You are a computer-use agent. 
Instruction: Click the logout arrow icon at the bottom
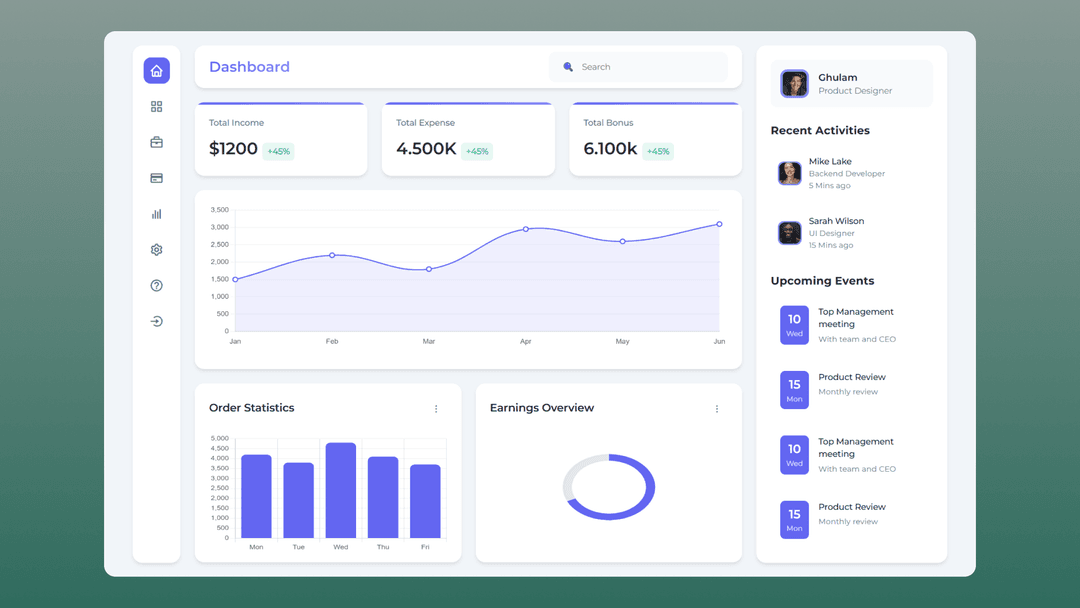[156, 321]
